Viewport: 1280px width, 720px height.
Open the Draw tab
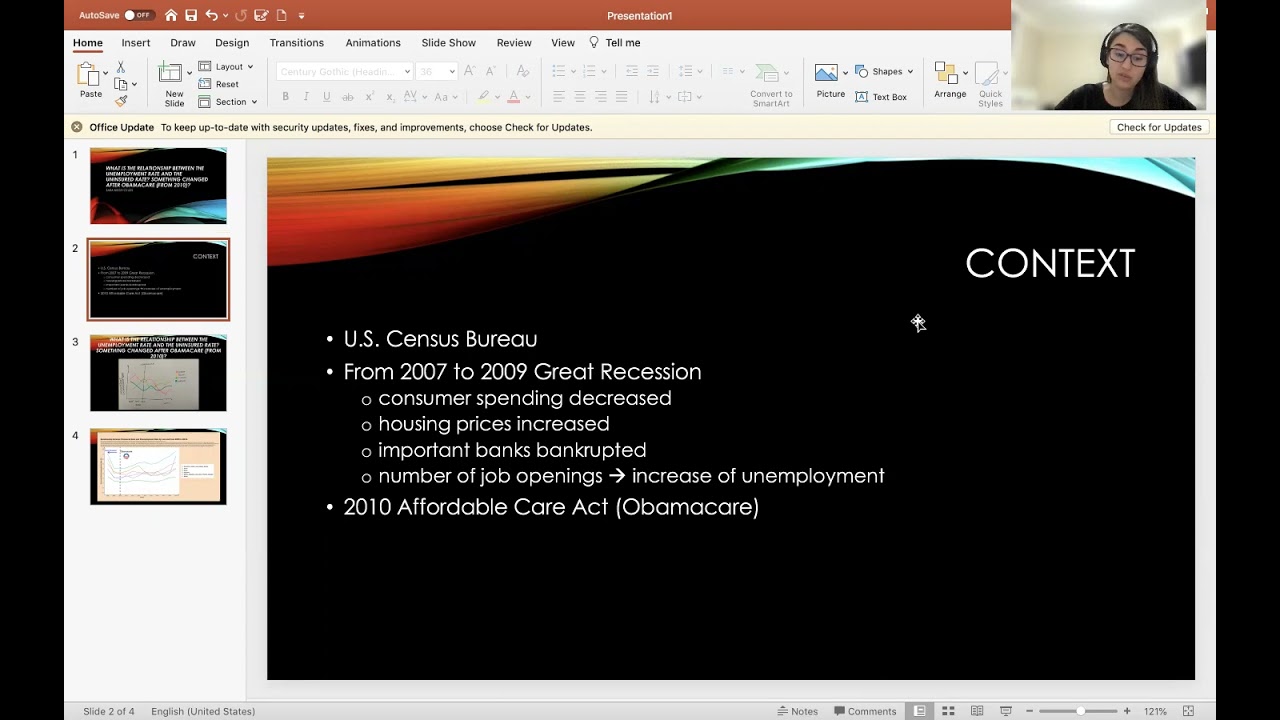pyautogui.click(x=183, y=43)
